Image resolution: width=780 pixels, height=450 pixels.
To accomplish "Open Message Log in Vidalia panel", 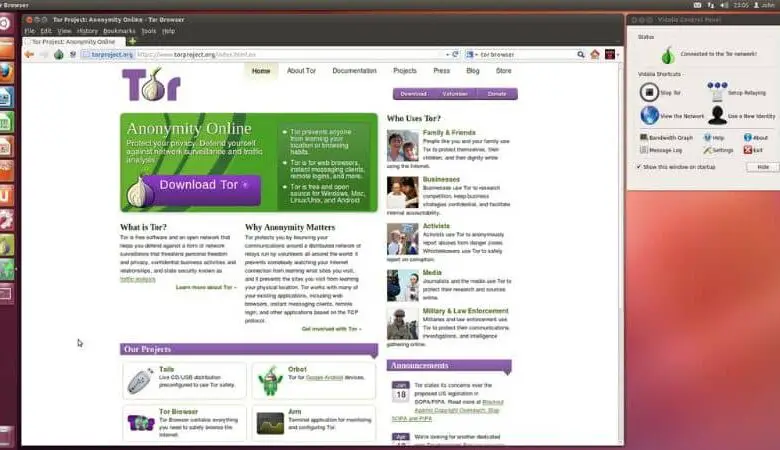I will [661, 150].
